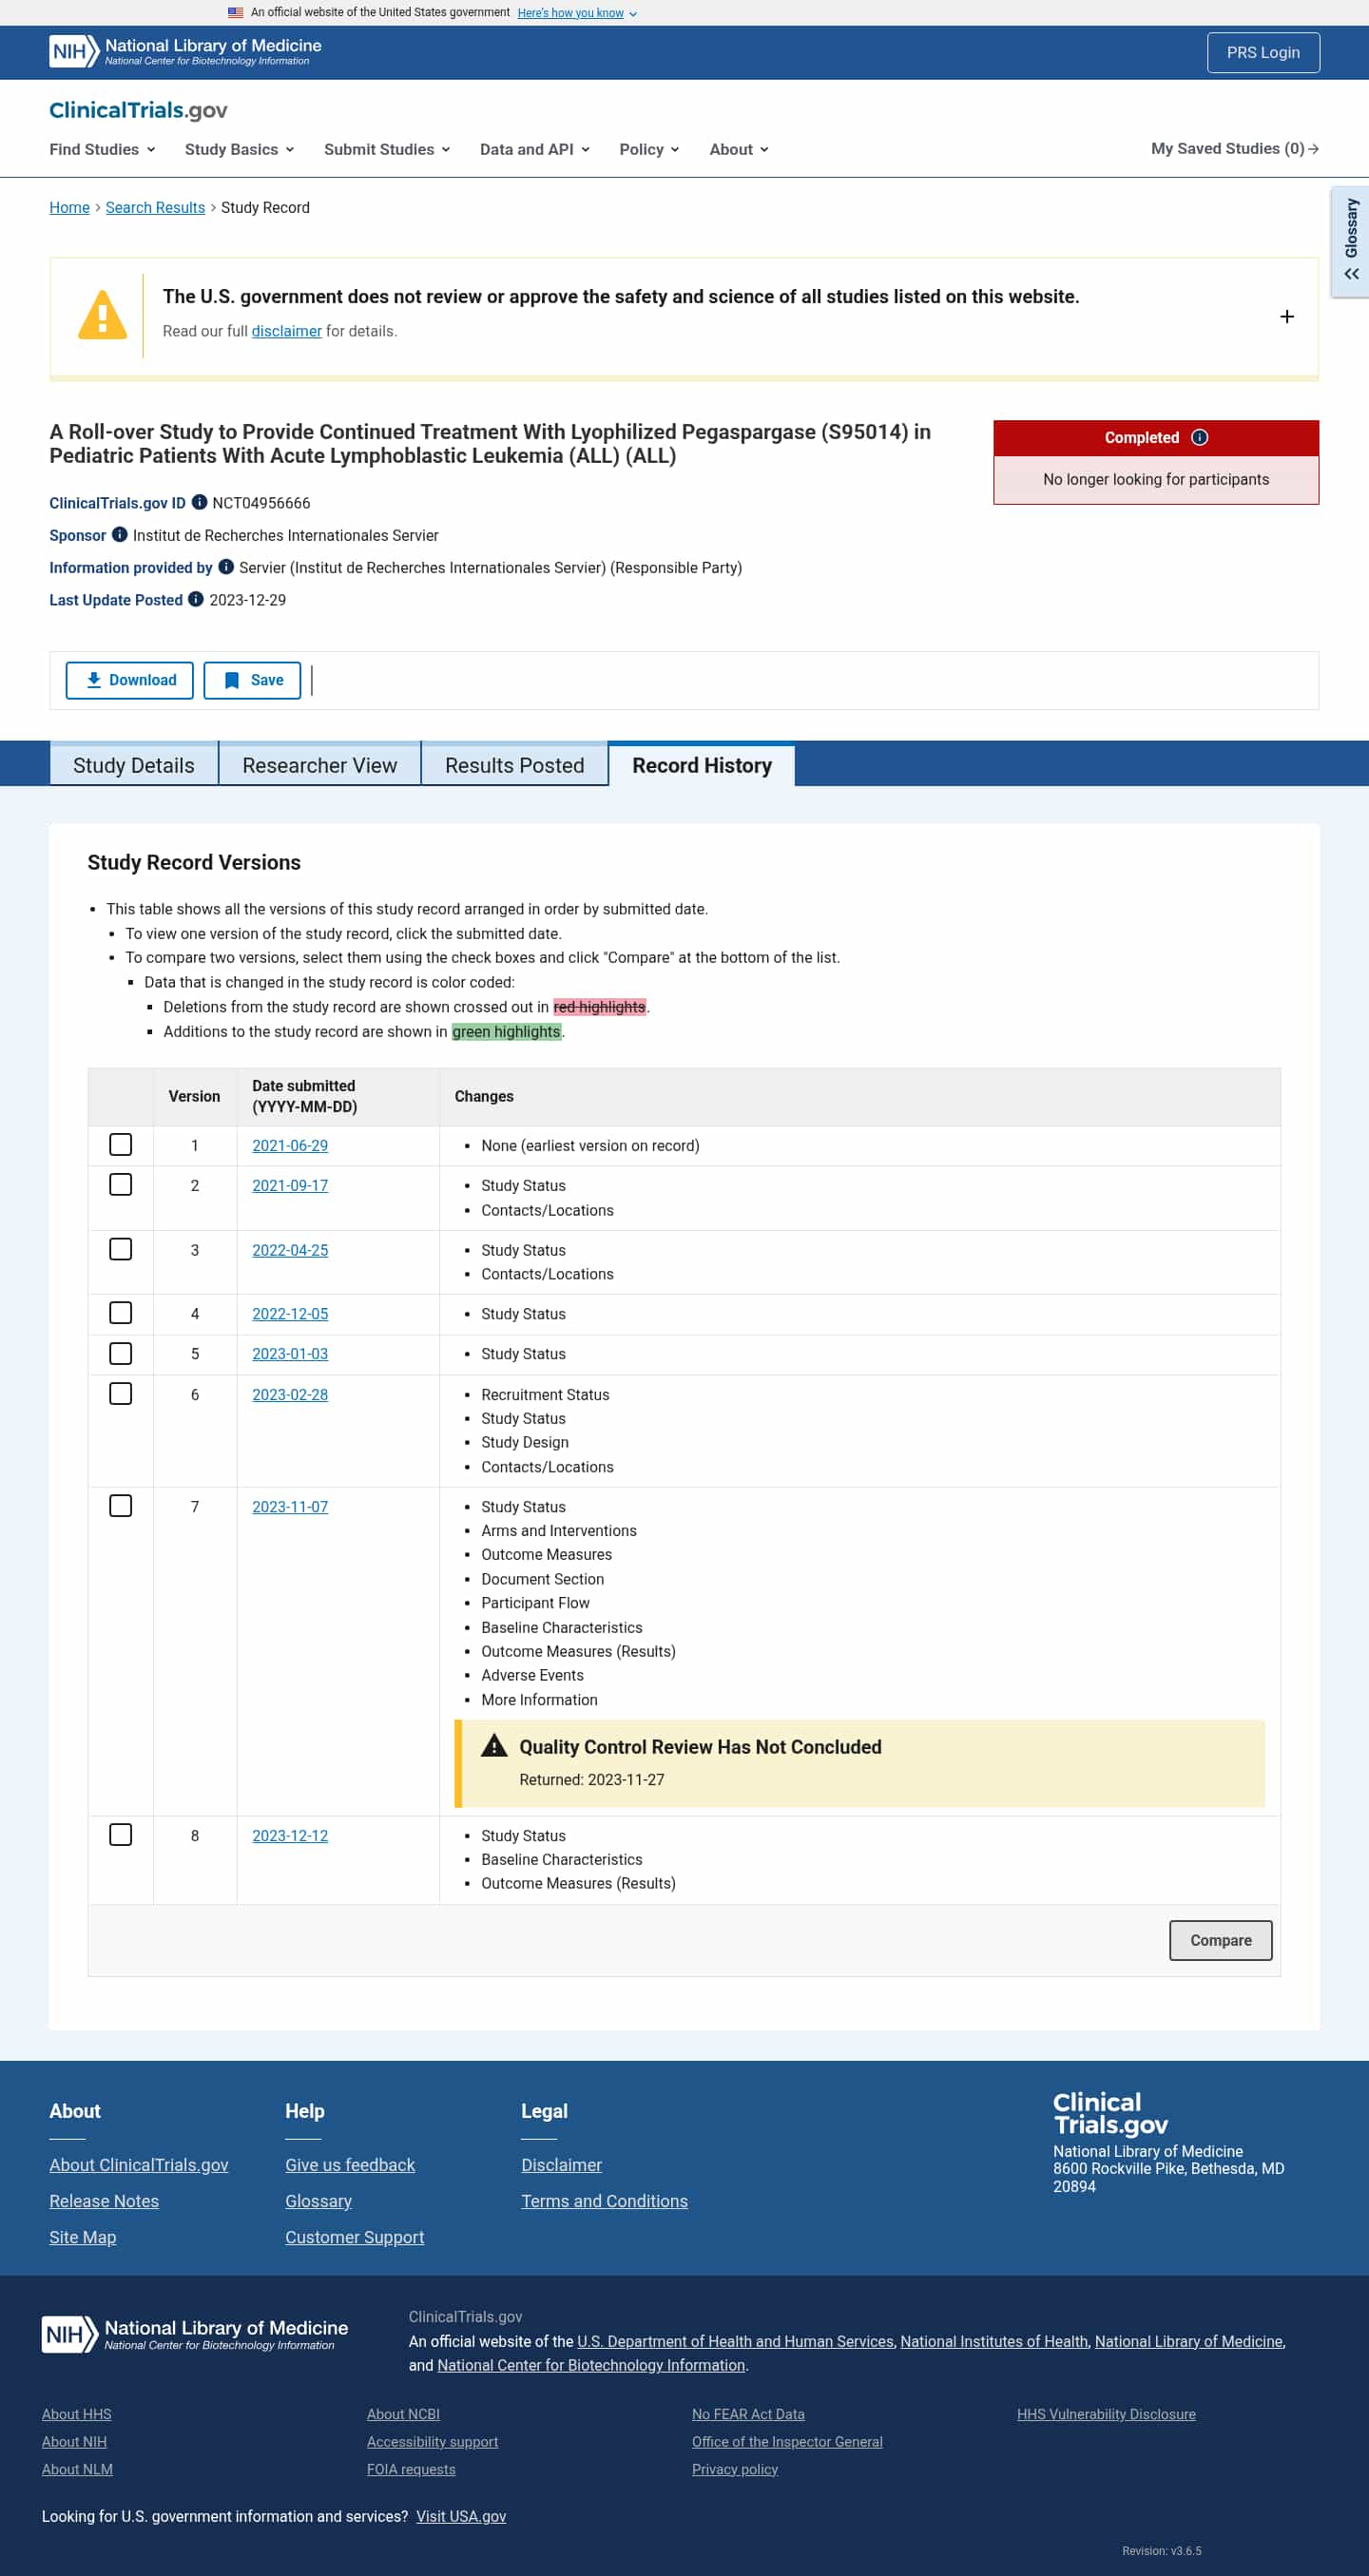Mark the checkbox for version 6

120,1393
